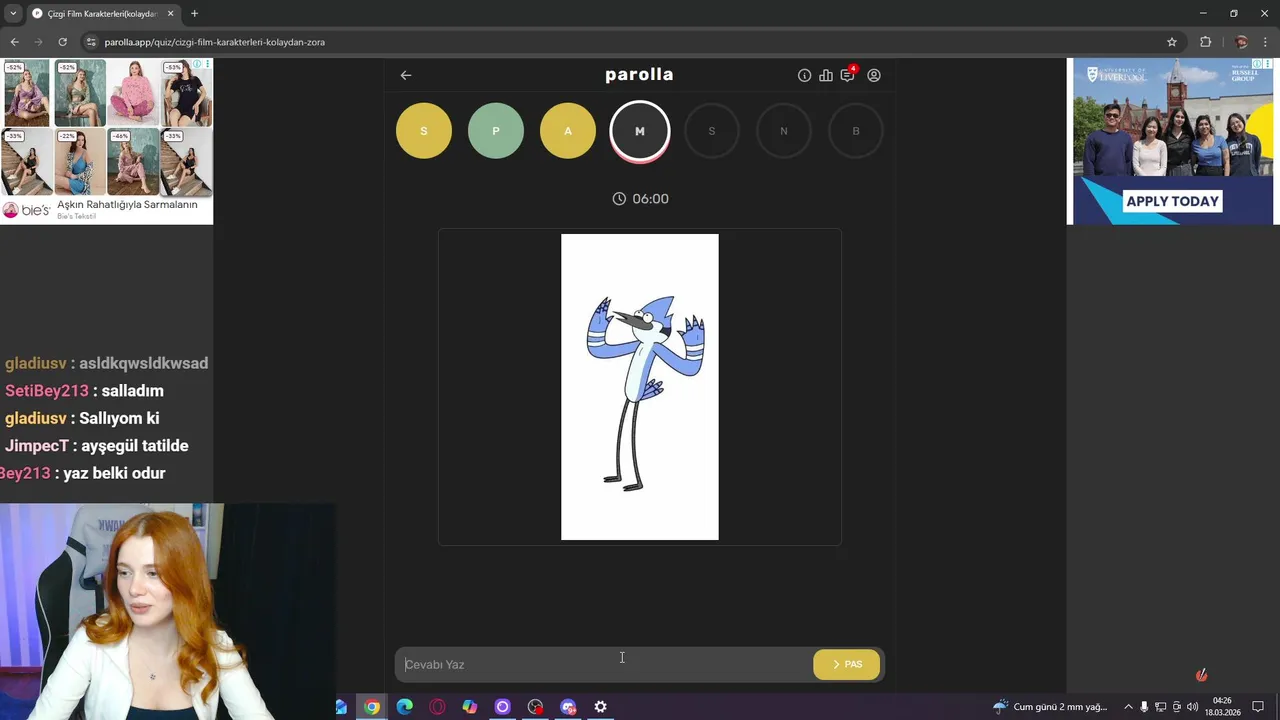Open Microsoft Edge in the taskbar
Viewport: 1280px width, 720px height.
[x=405, y=707]
